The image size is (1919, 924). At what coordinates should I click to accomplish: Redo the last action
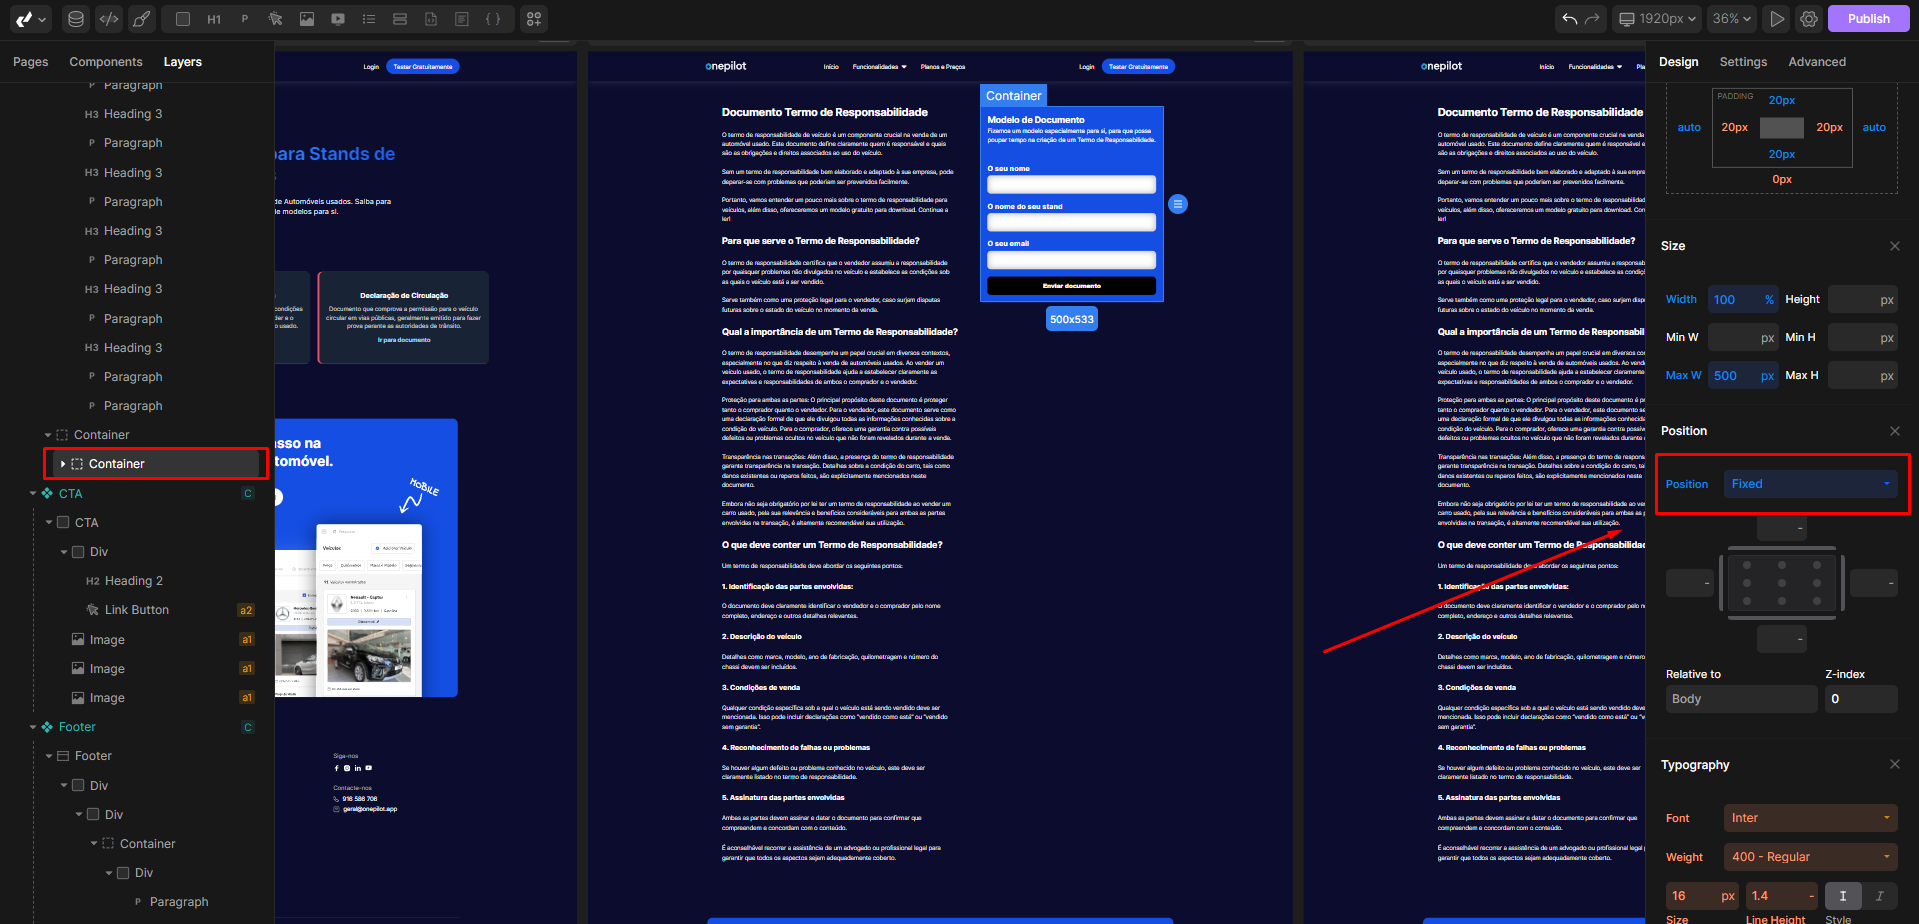click(x=1592, y=19)
